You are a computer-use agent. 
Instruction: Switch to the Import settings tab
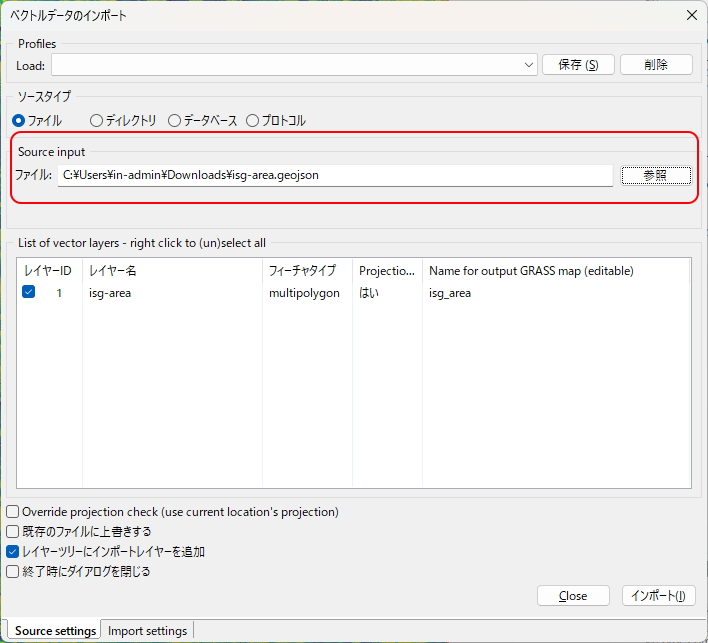[x=147, y=630]
